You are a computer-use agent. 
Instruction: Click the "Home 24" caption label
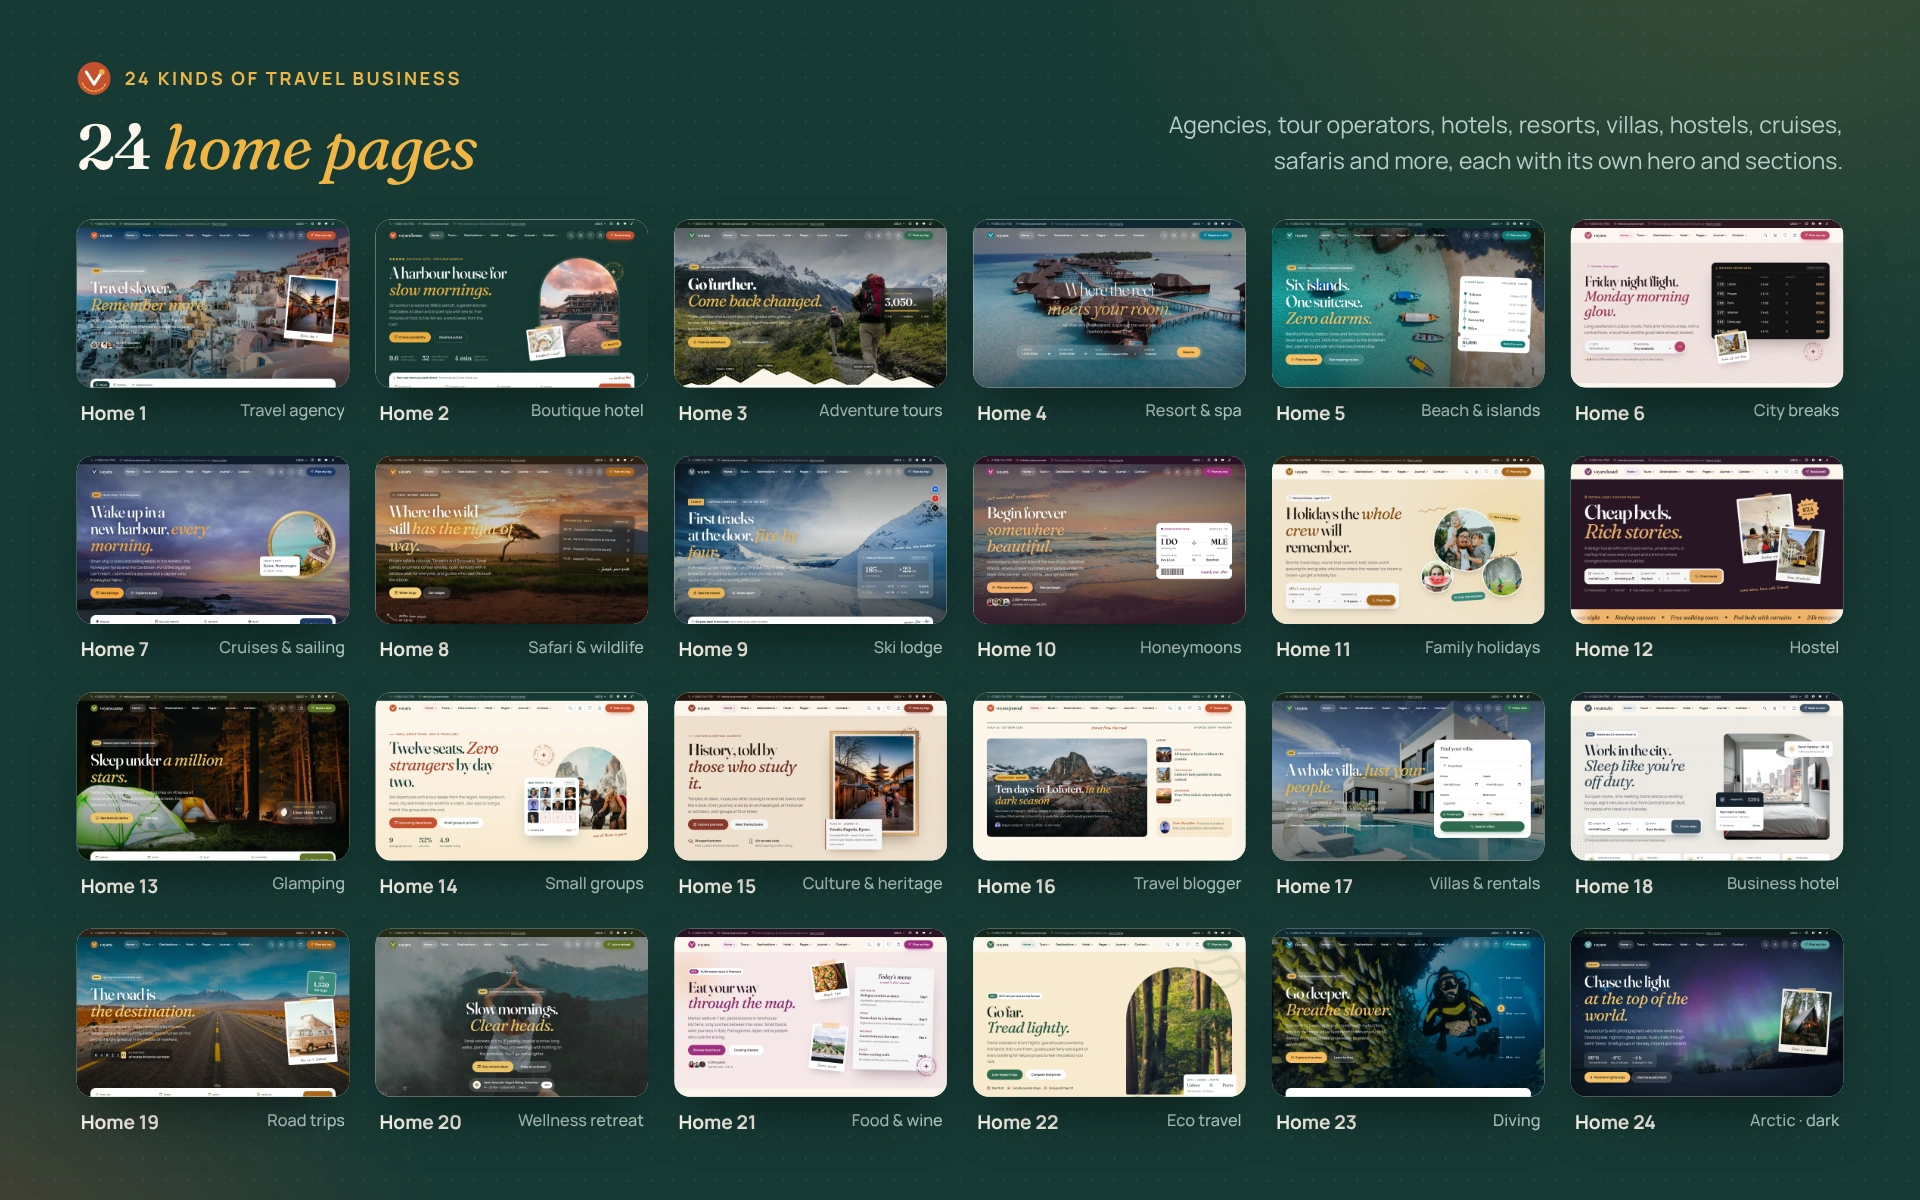point(1614,1122)
